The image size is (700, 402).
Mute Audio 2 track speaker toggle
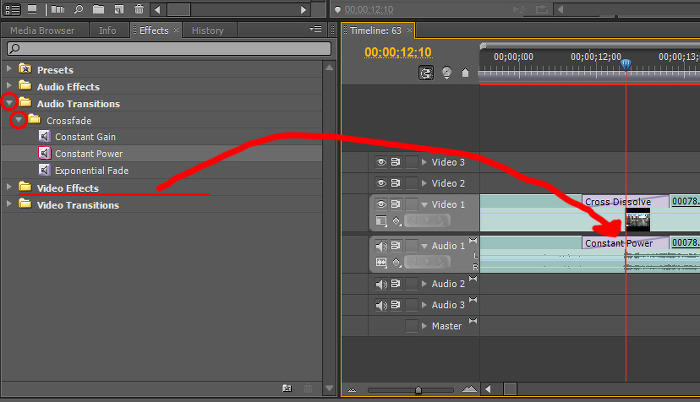coord(381,284)
